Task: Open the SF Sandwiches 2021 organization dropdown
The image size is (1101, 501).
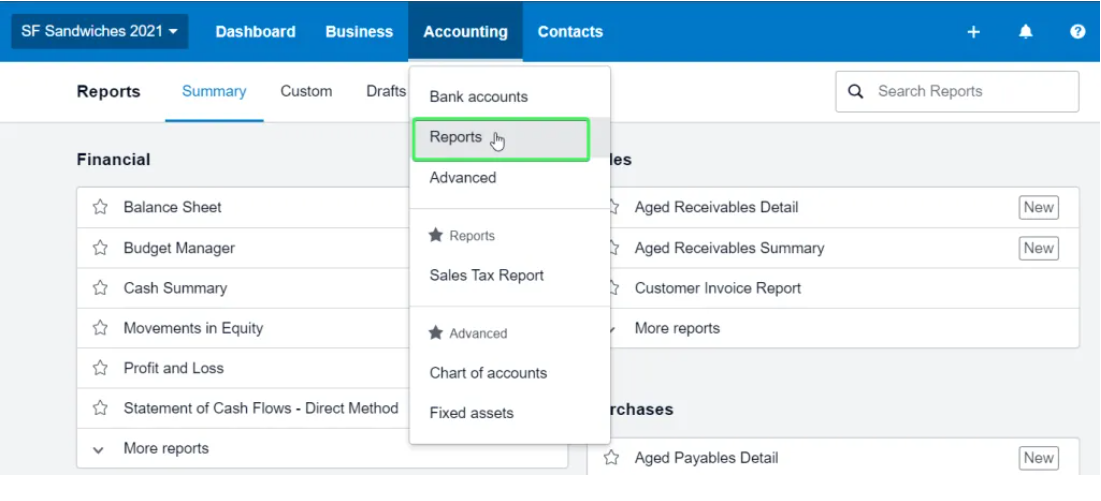Action: (99, 31)
